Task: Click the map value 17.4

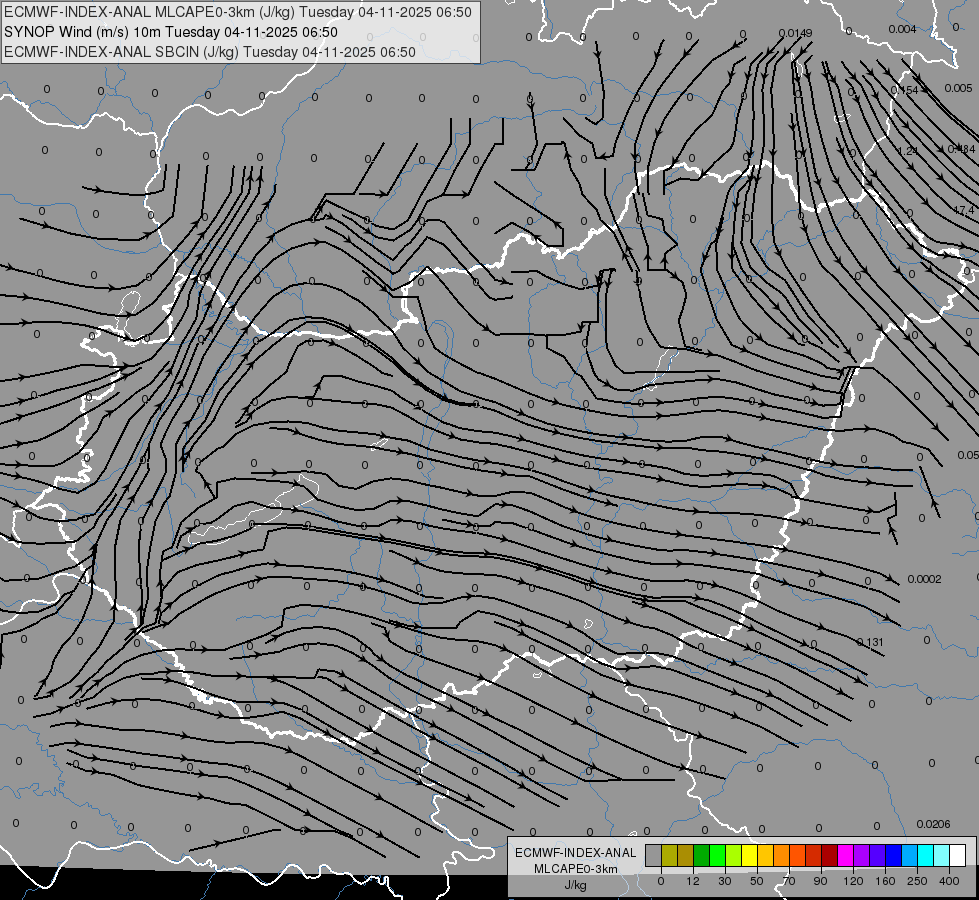Action: [963, 210]
